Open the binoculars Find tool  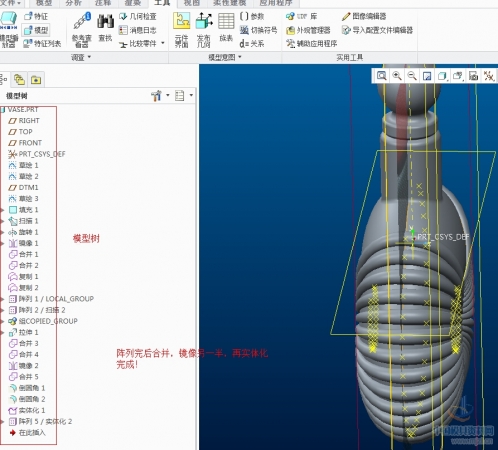(x=105, y=28)
